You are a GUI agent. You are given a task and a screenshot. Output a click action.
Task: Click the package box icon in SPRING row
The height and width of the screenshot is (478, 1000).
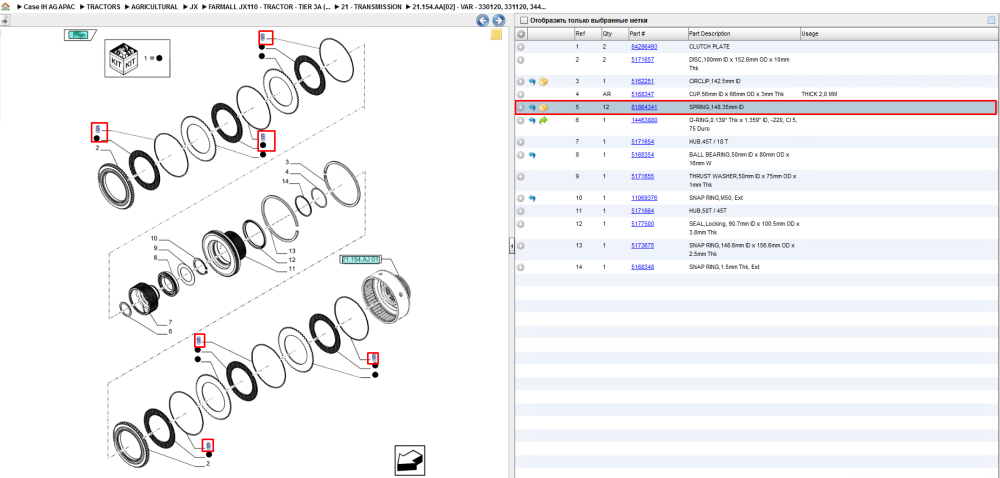[x=543, y=108]
